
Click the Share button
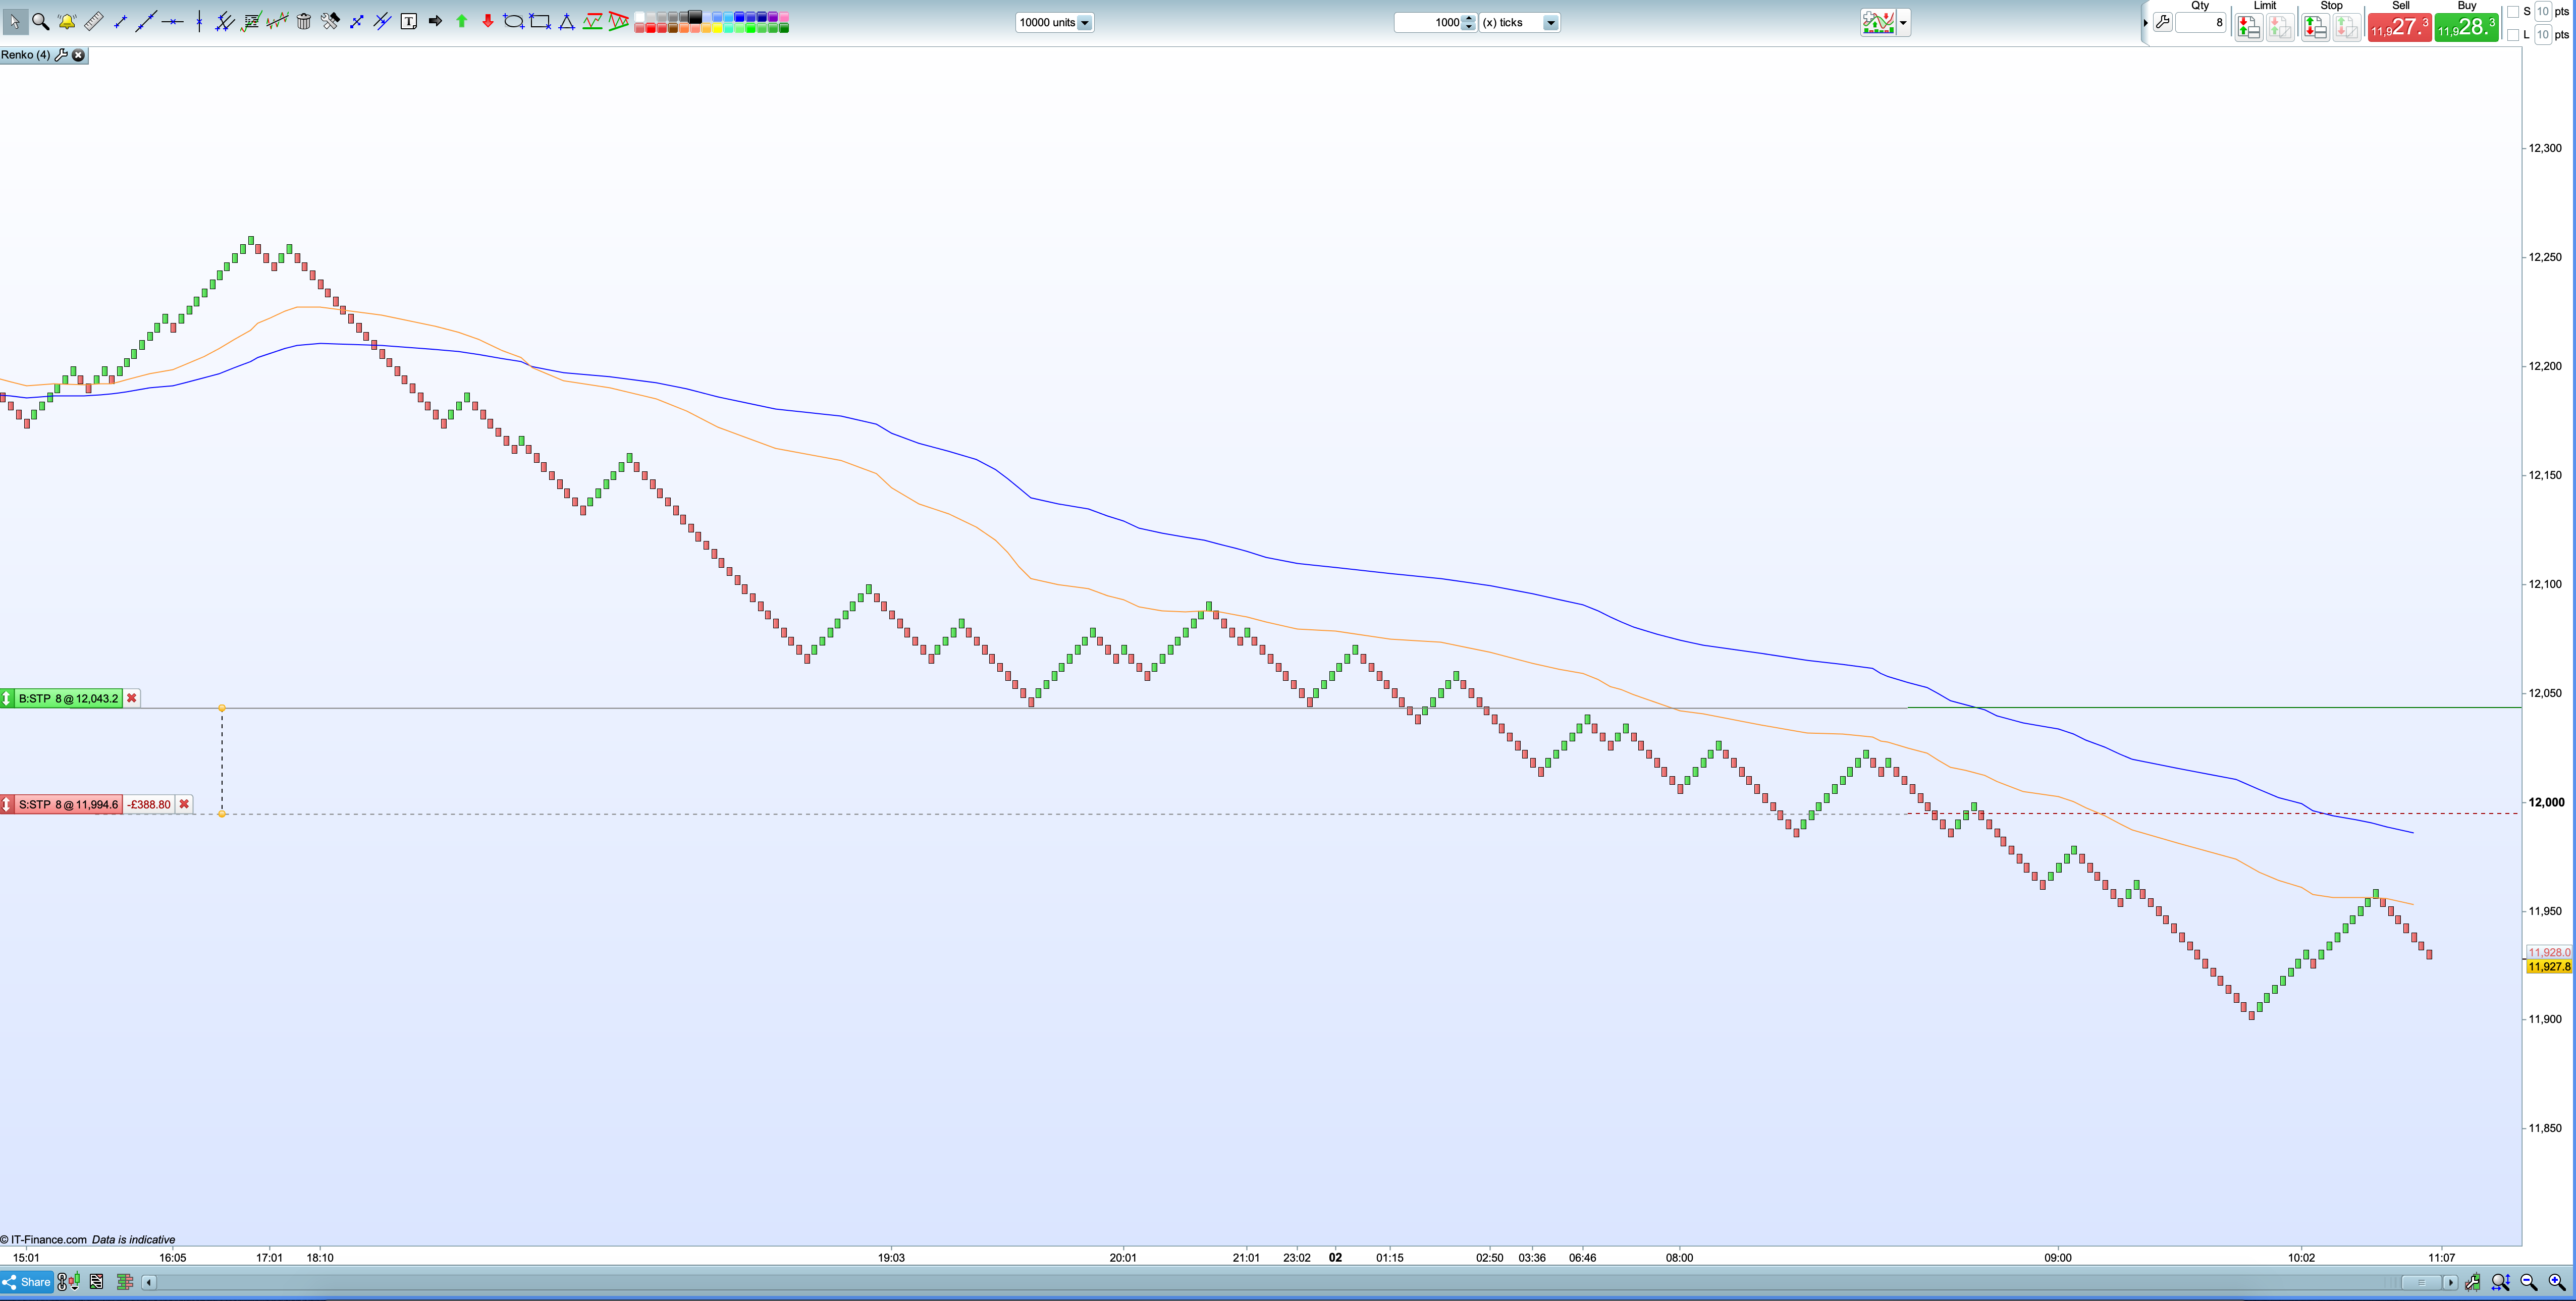27,1282
